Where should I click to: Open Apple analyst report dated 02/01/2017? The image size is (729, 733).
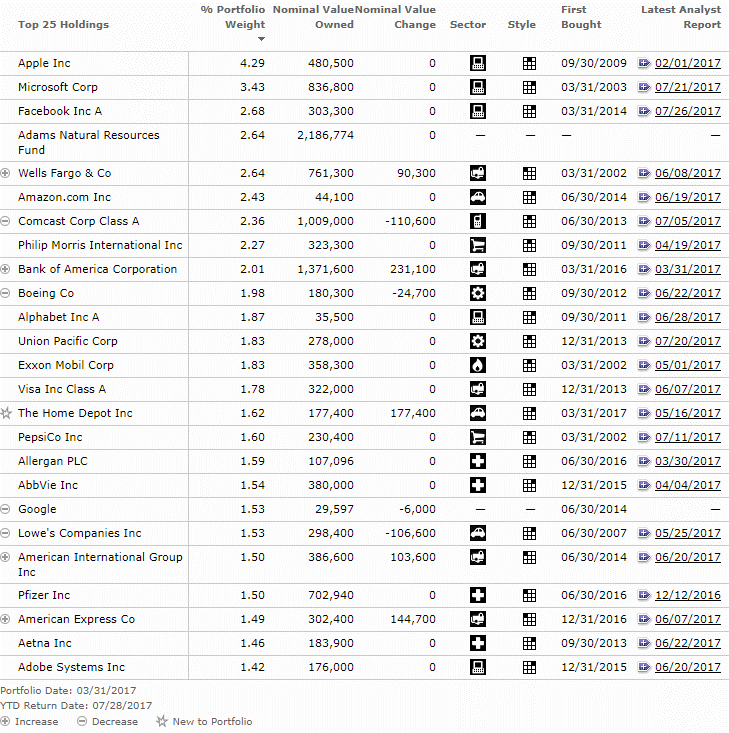687,63
